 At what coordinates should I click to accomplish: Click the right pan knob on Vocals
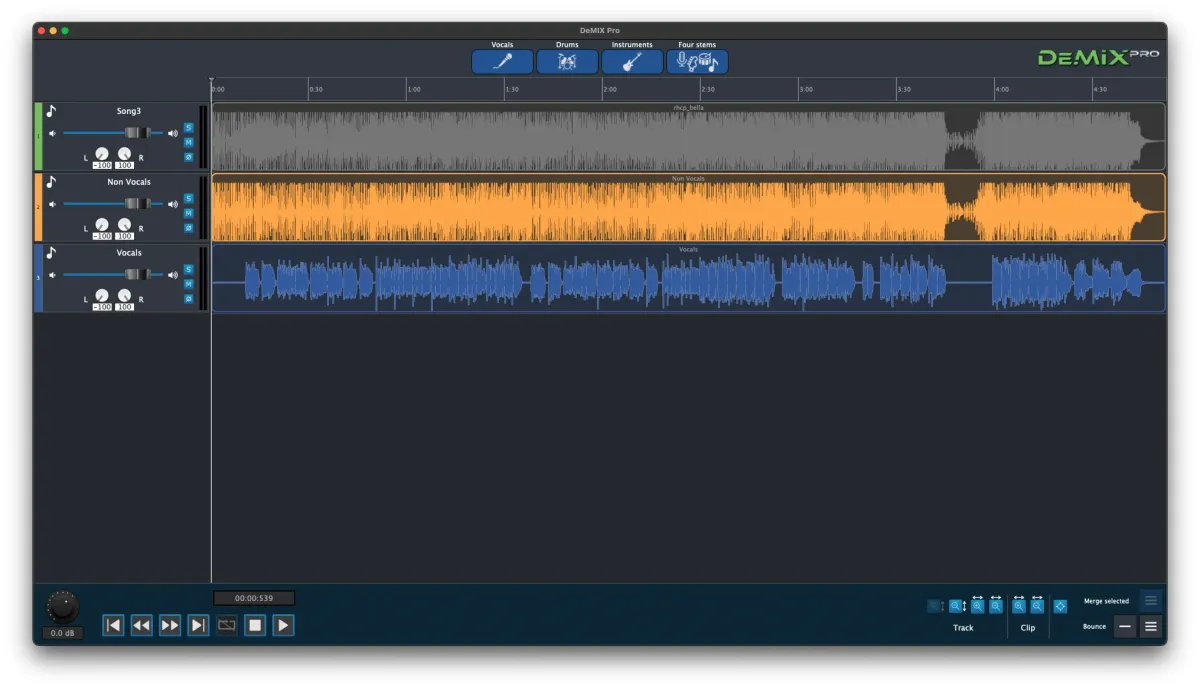tap(124, 296)
